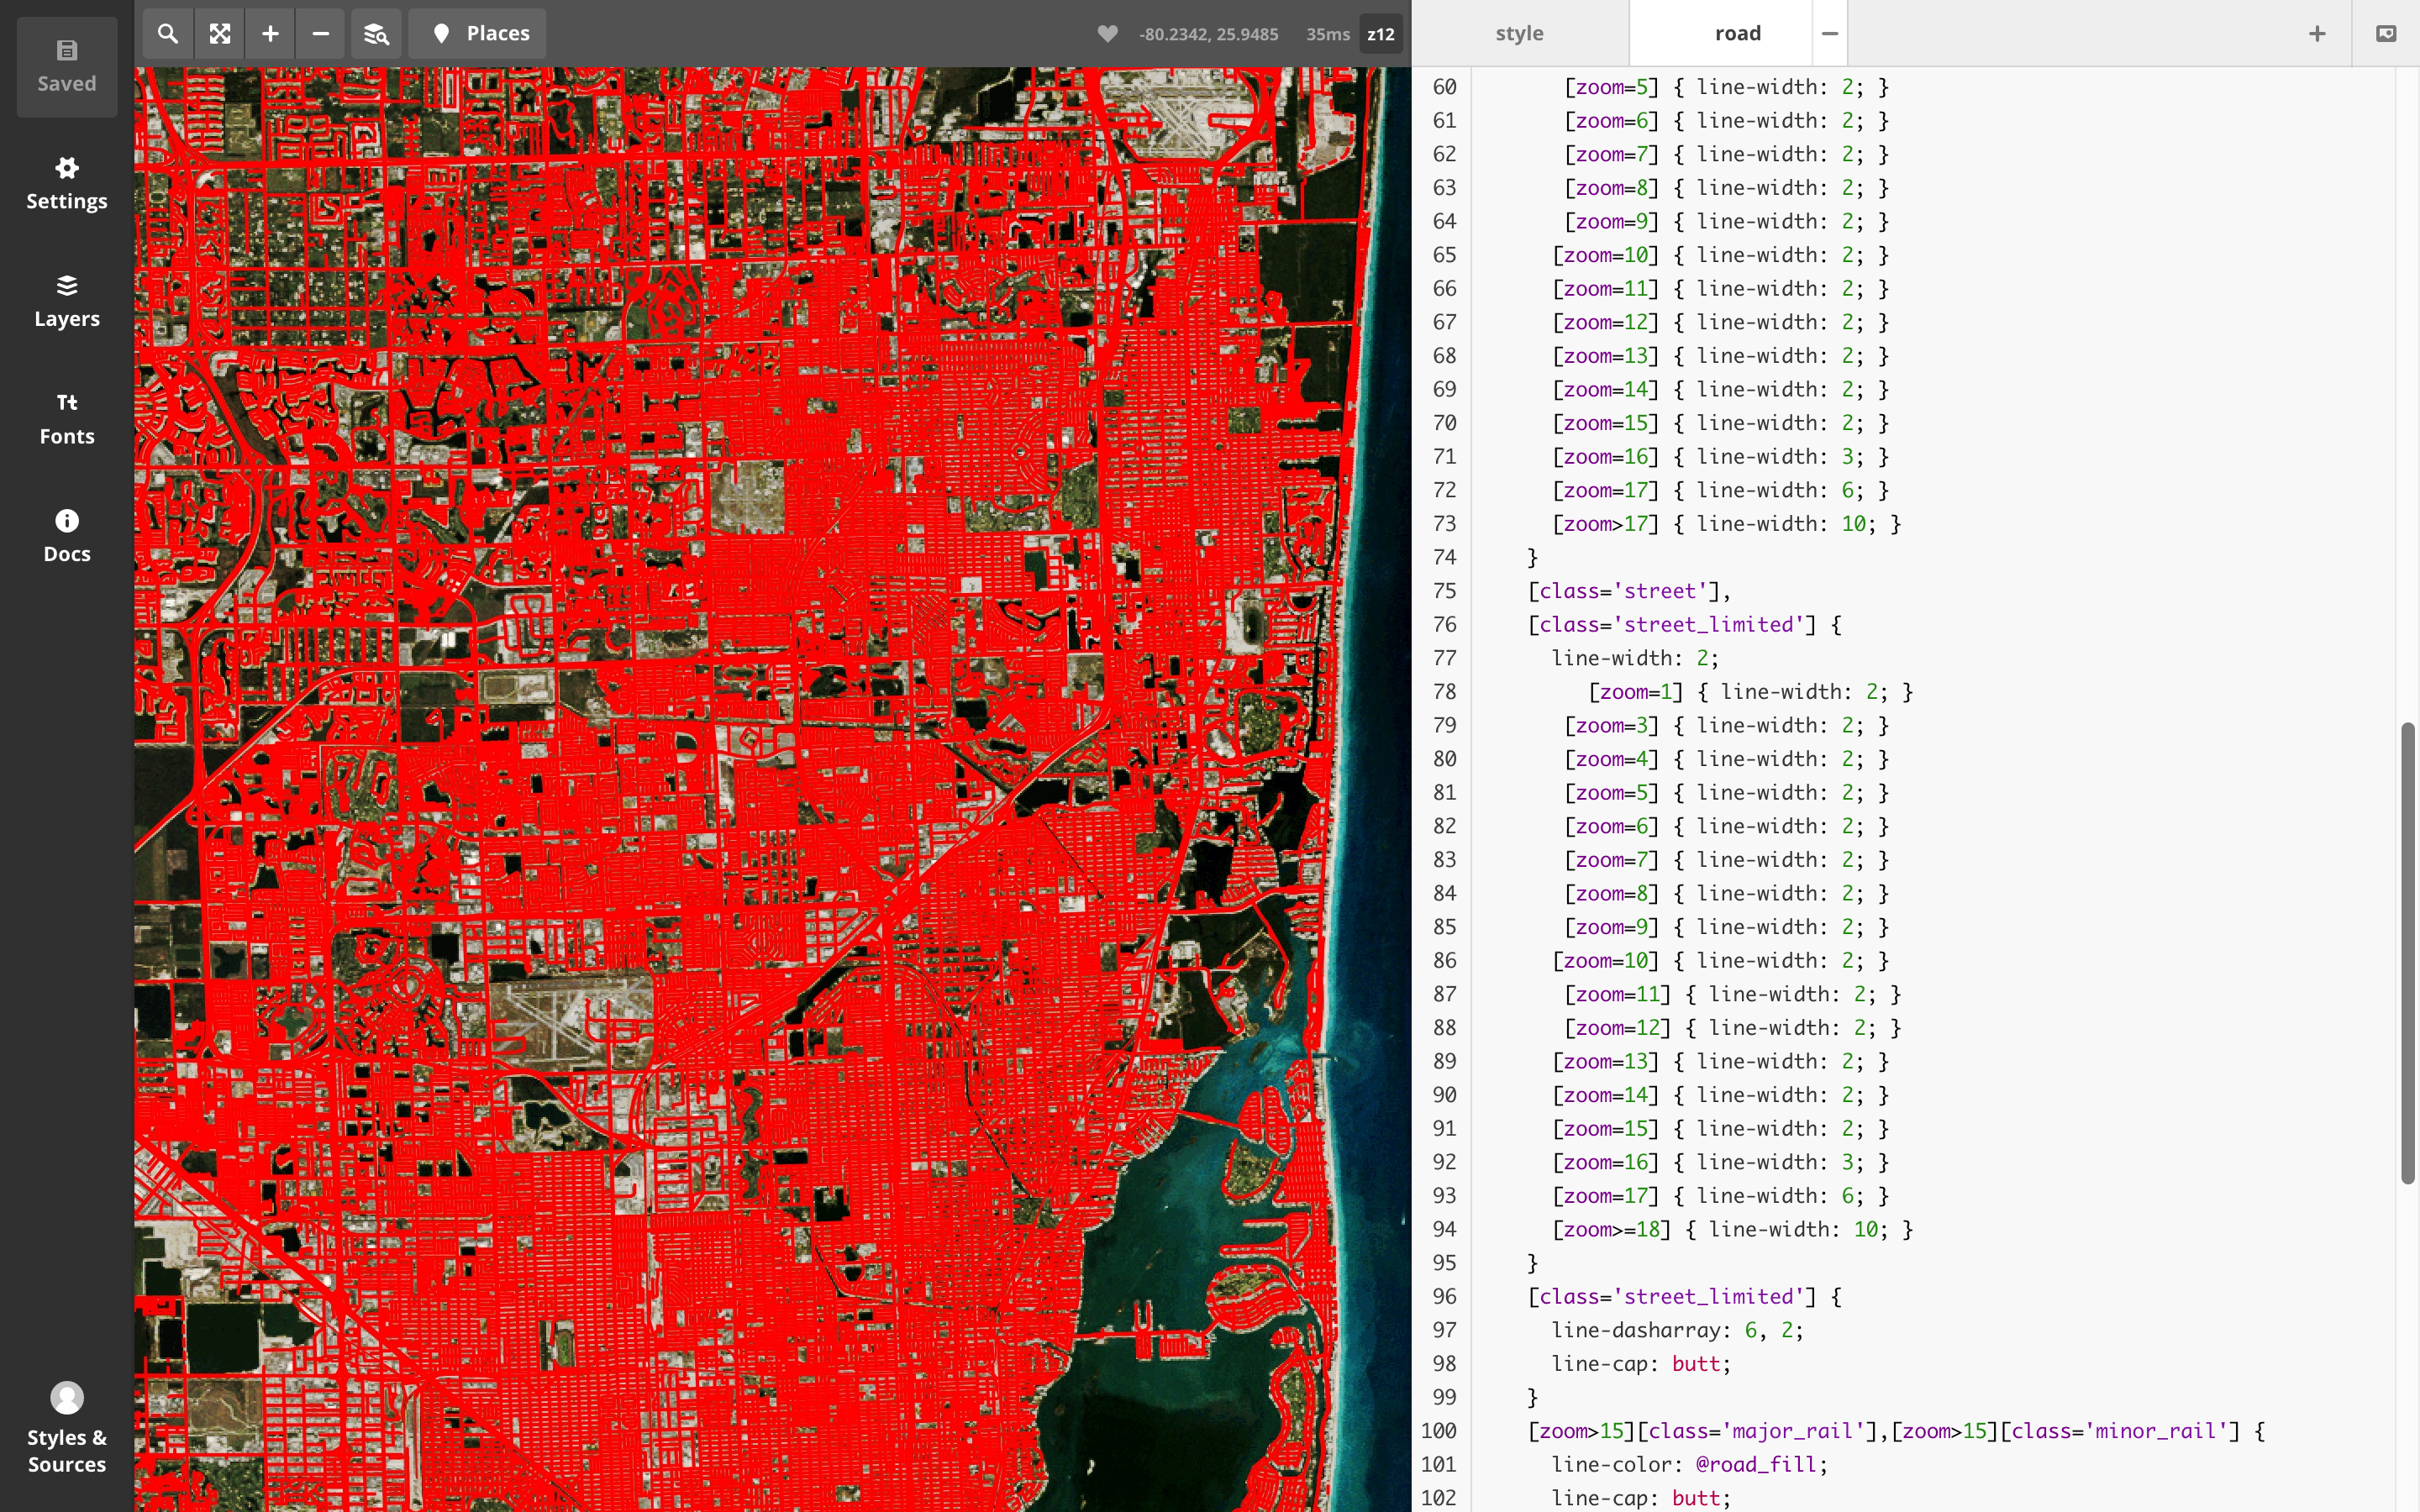
Task: Click @road_fill variable on line 101
Action: coord(1755,1465)
